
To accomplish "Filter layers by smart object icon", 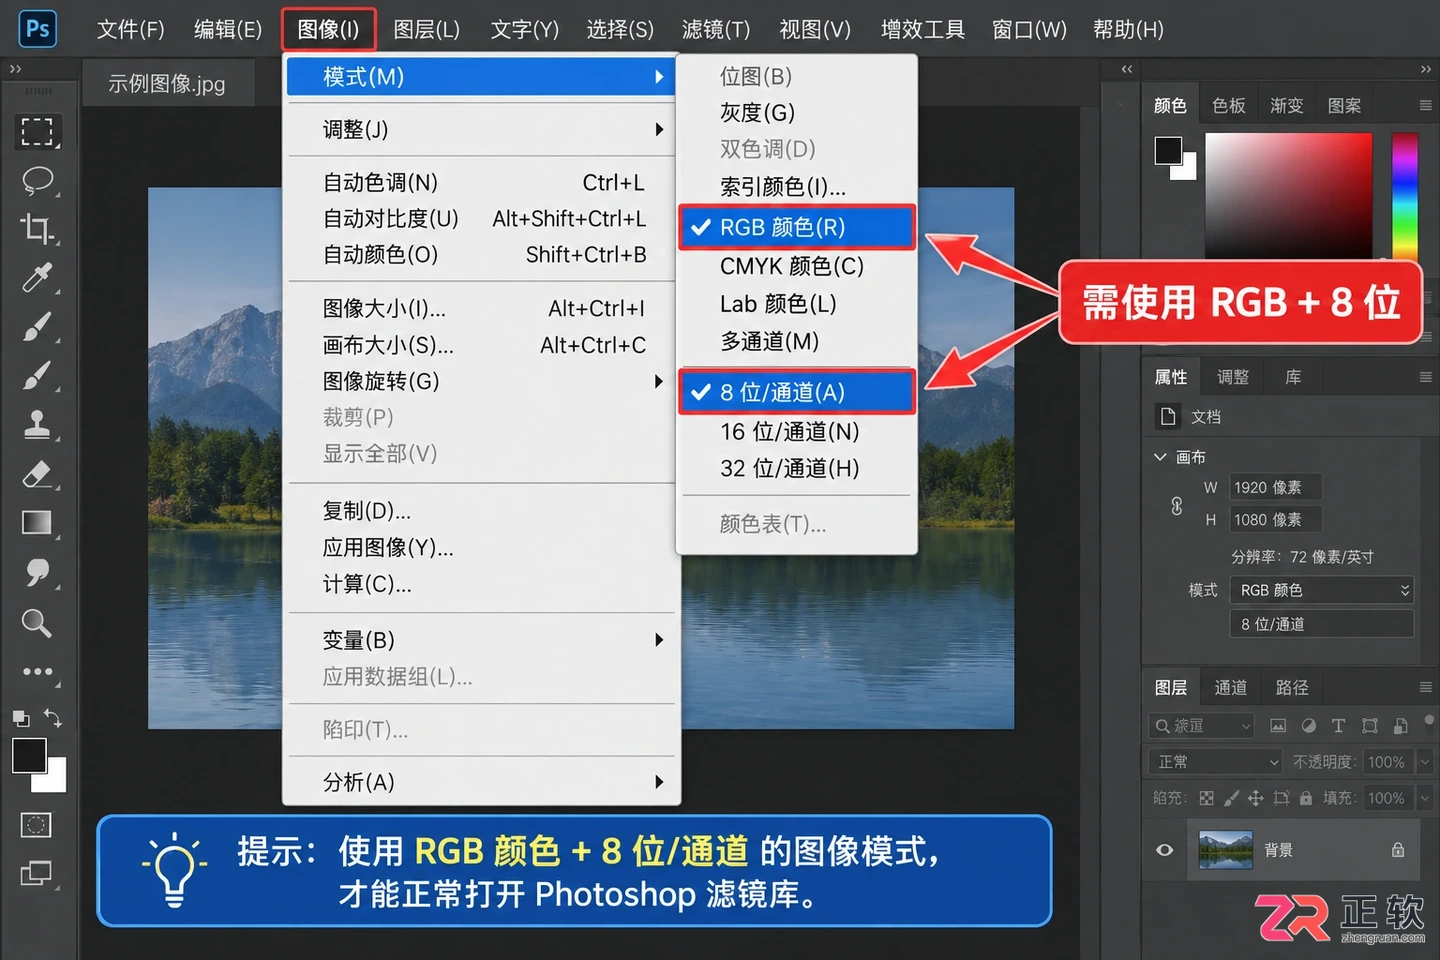I will coord(1400,726).
